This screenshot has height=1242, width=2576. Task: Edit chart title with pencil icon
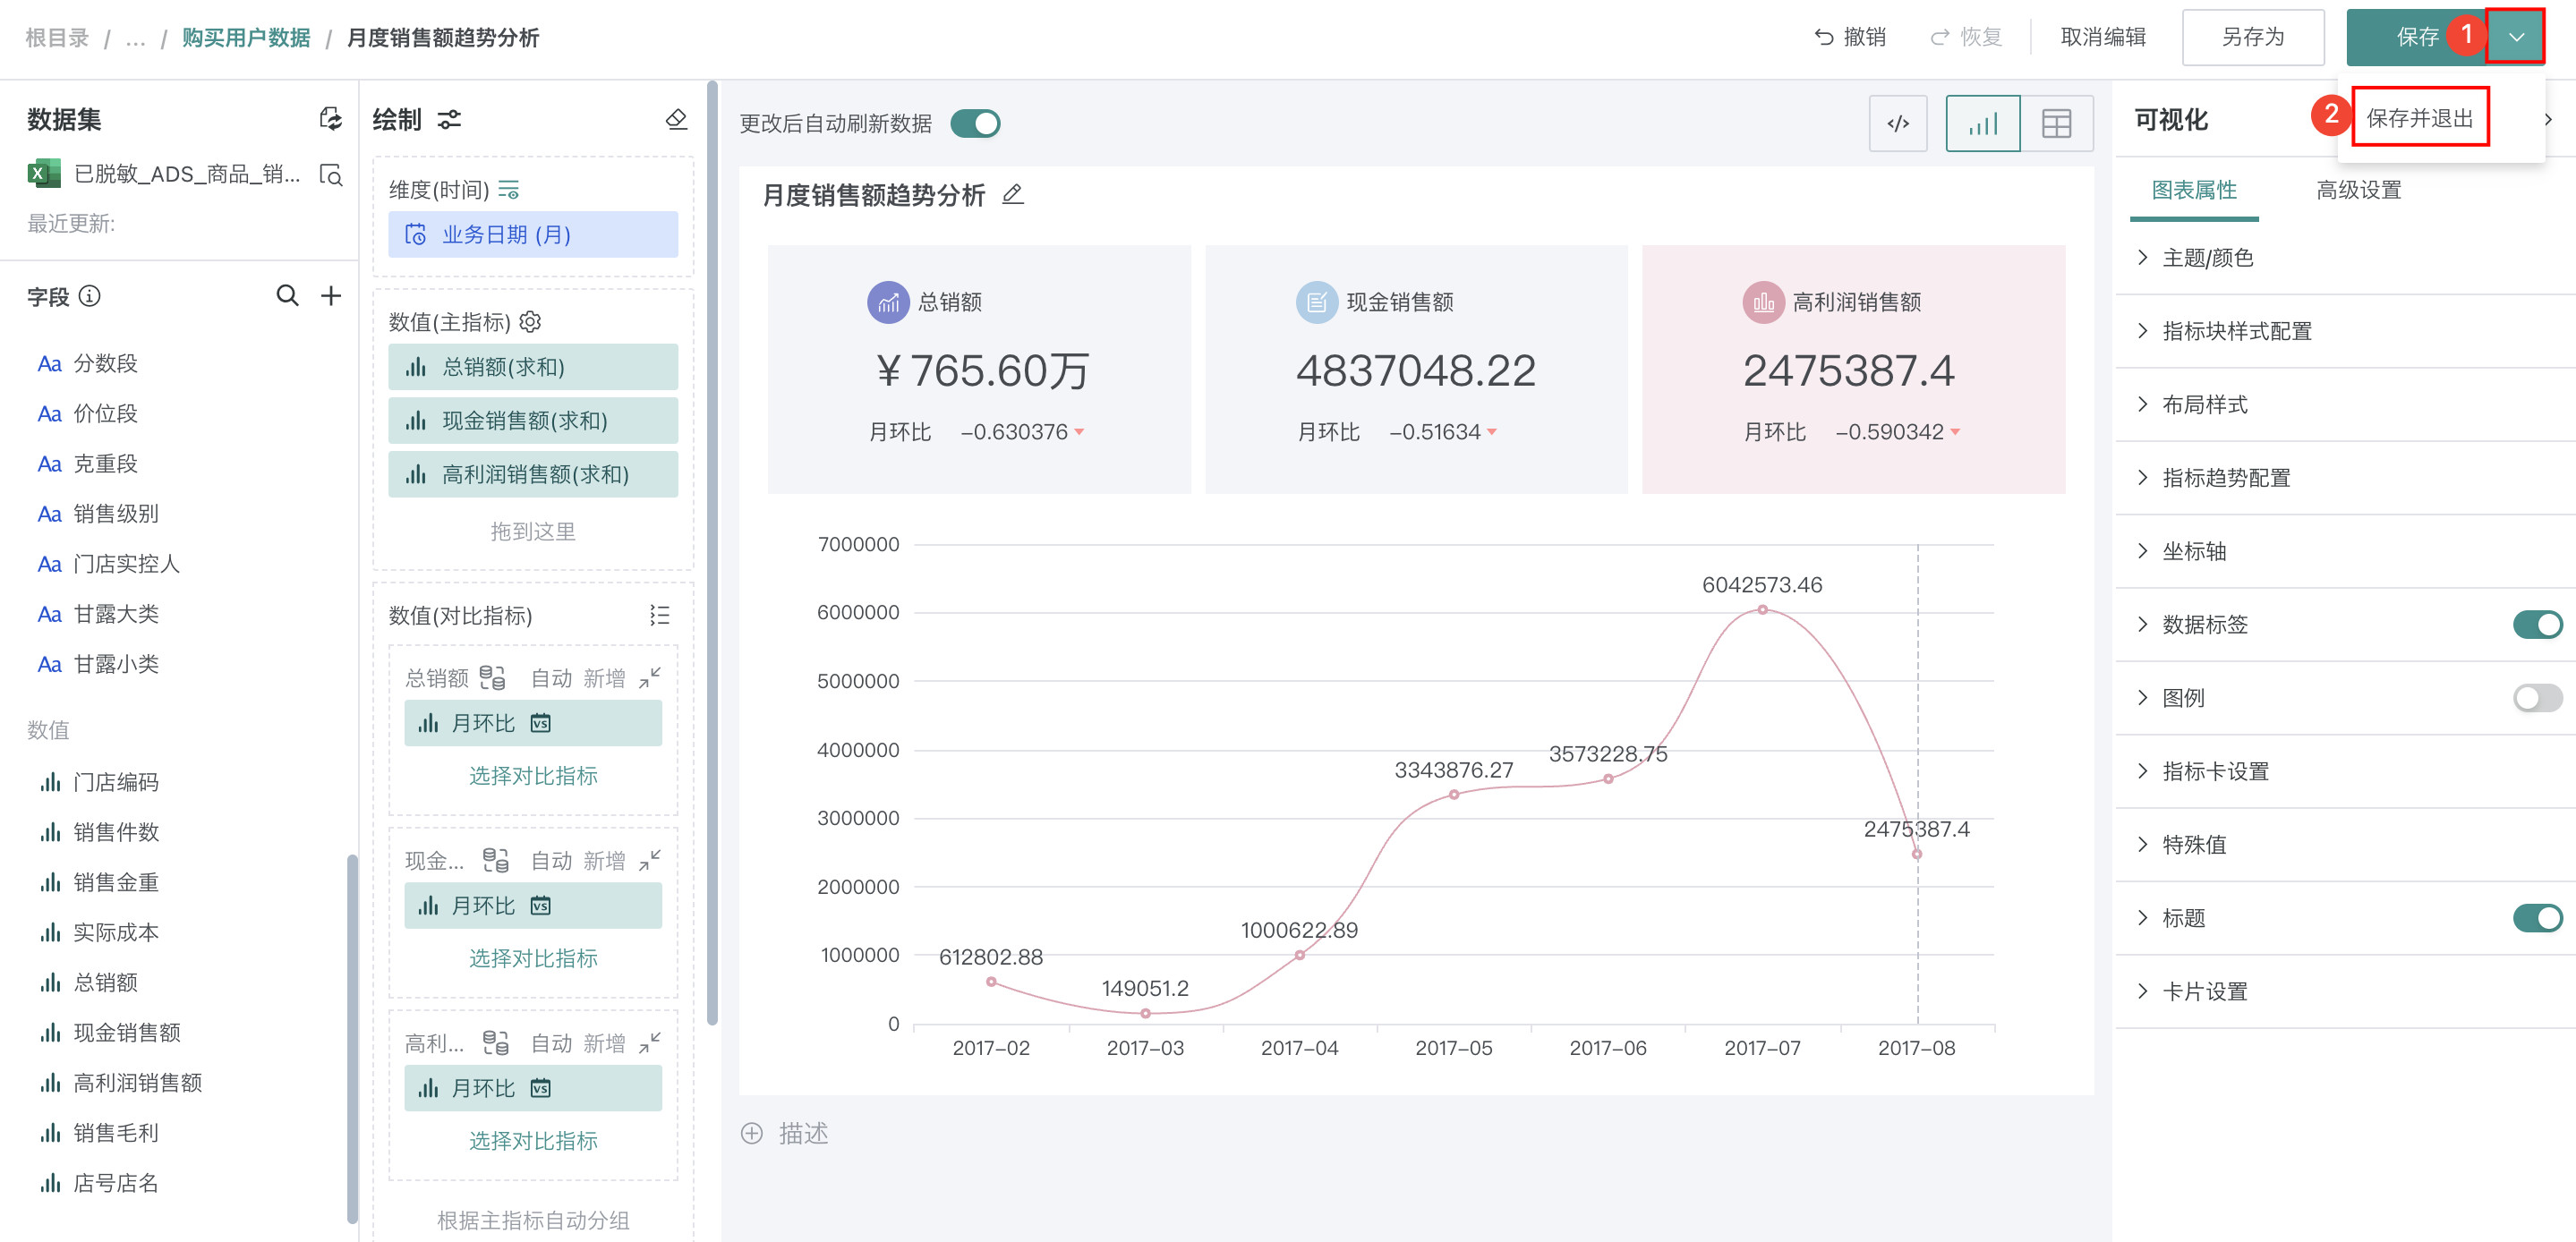point(1012,194)
